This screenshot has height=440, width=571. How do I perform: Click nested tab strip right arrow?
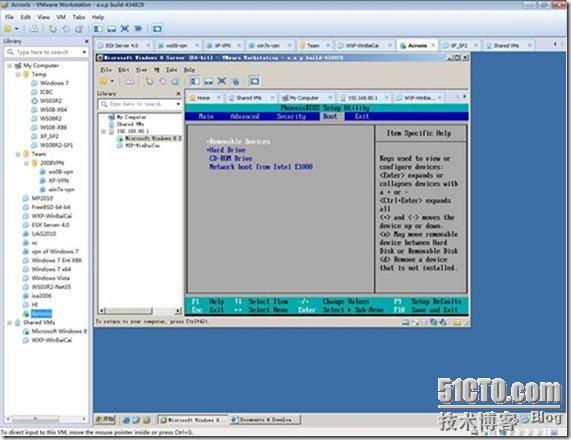464,97
